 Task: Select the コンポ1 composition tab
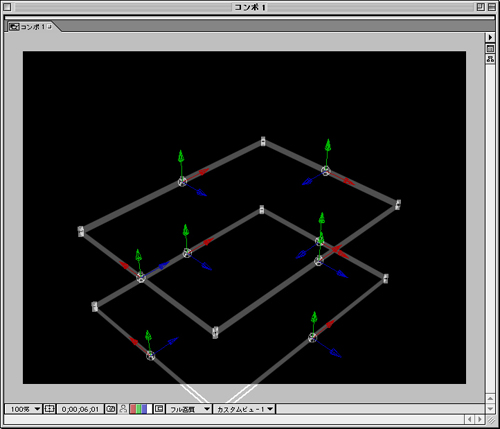[x=31, y=27]
